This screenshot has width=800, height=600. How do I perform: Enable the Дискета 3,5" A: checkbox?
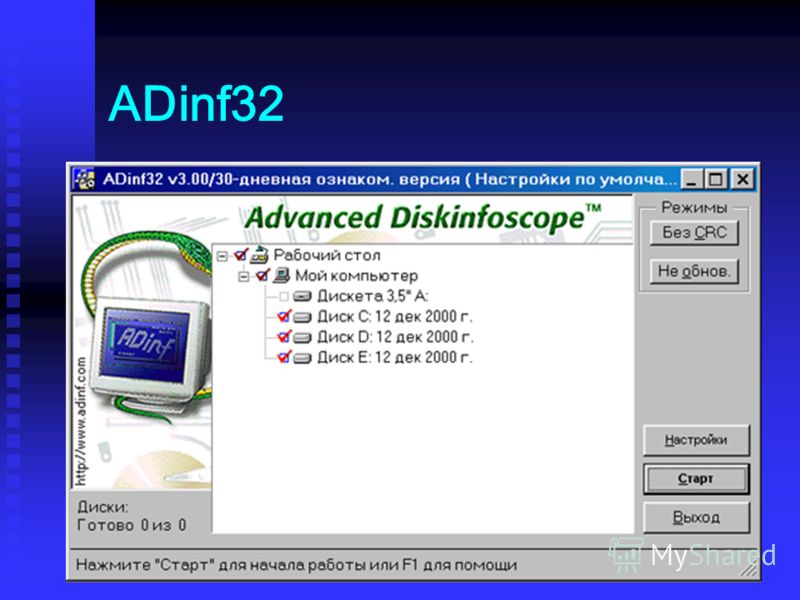(x=284, y=296)
